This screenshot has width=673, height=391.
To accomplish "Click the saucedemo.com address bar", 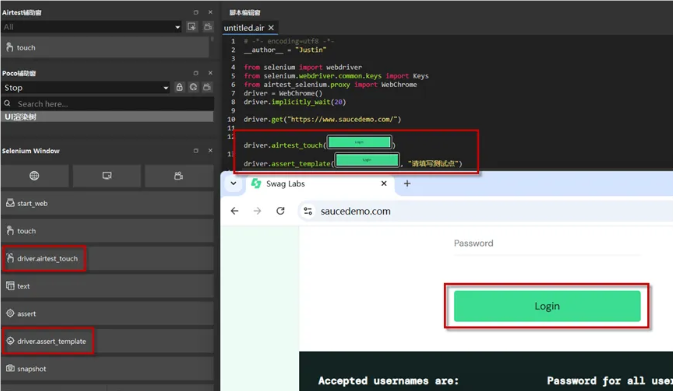I will 485,211.
